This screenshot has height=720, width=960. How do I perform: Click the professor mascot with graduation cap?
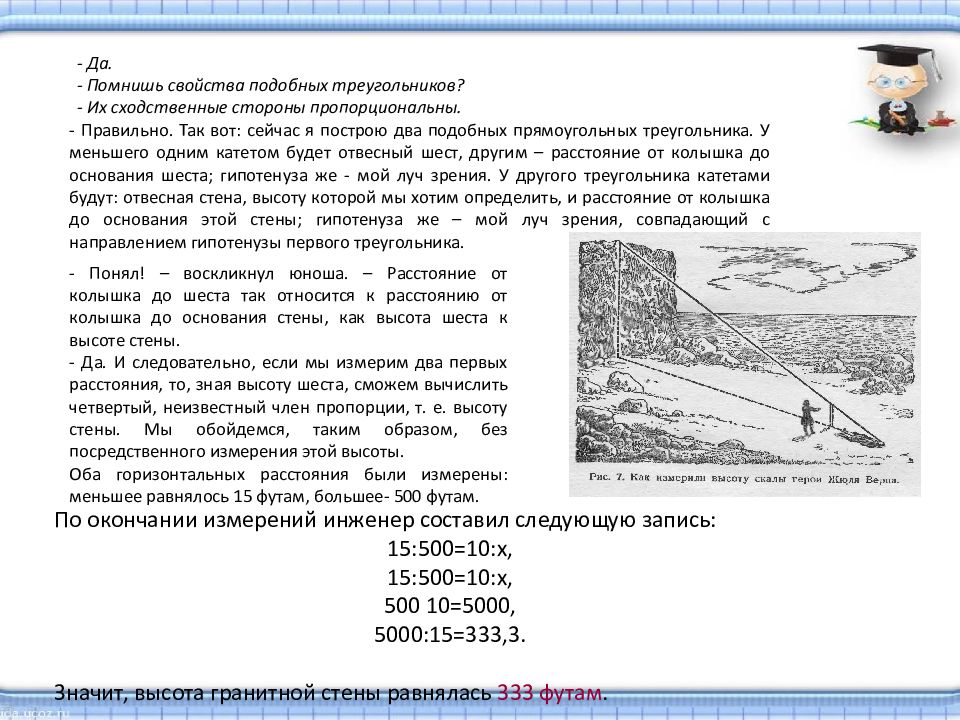tap(902, 89)
